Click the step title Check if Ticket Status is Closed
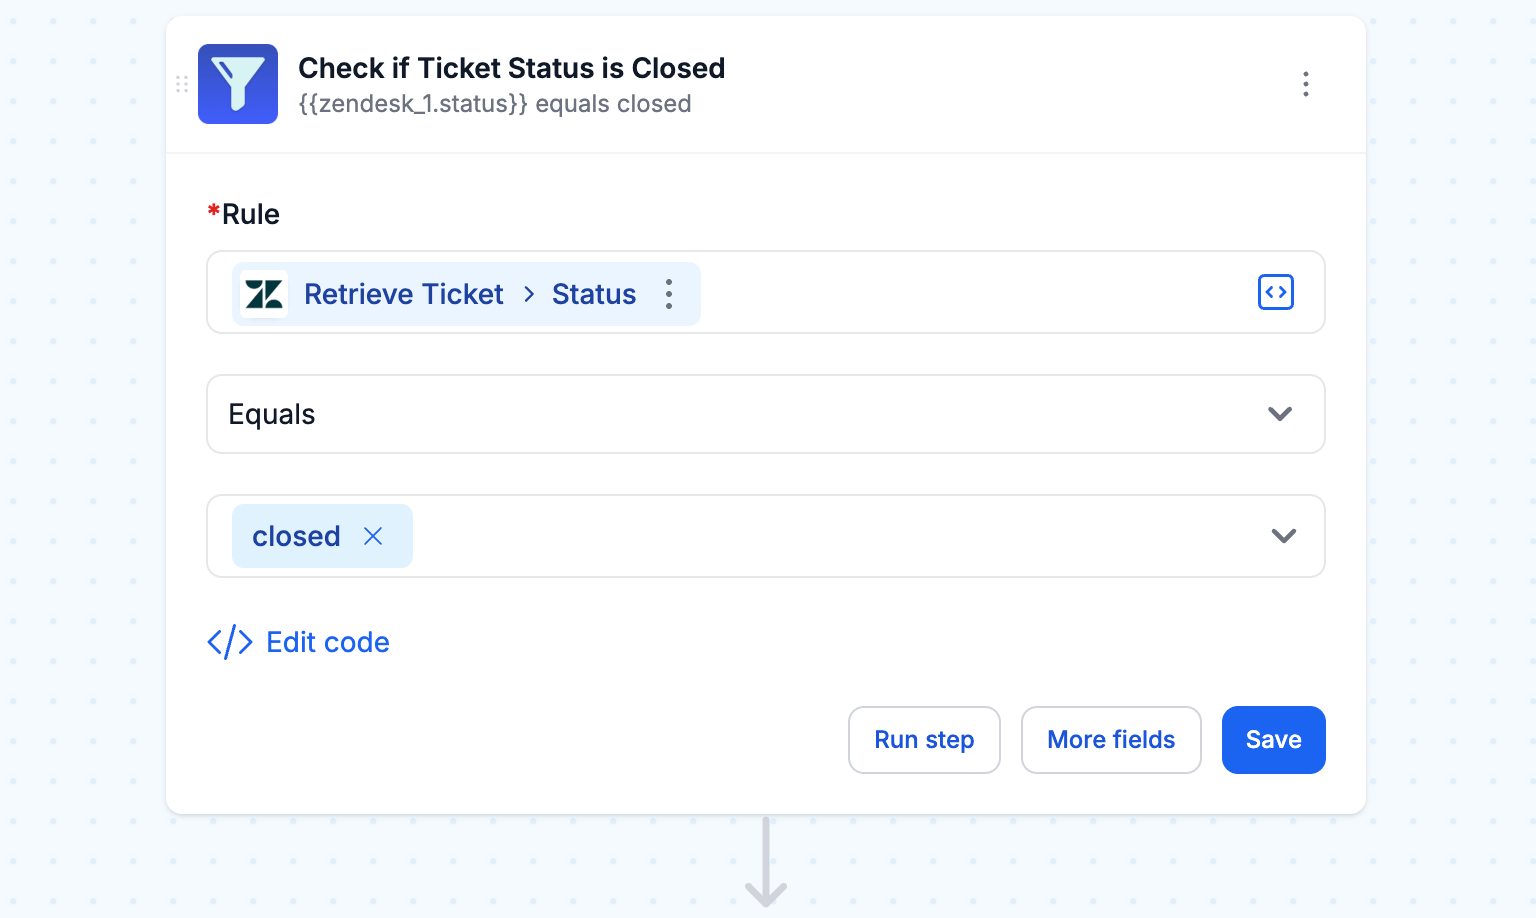This screenshot has height=918, width=1536. pyautogui.click(x=511, y=68)
